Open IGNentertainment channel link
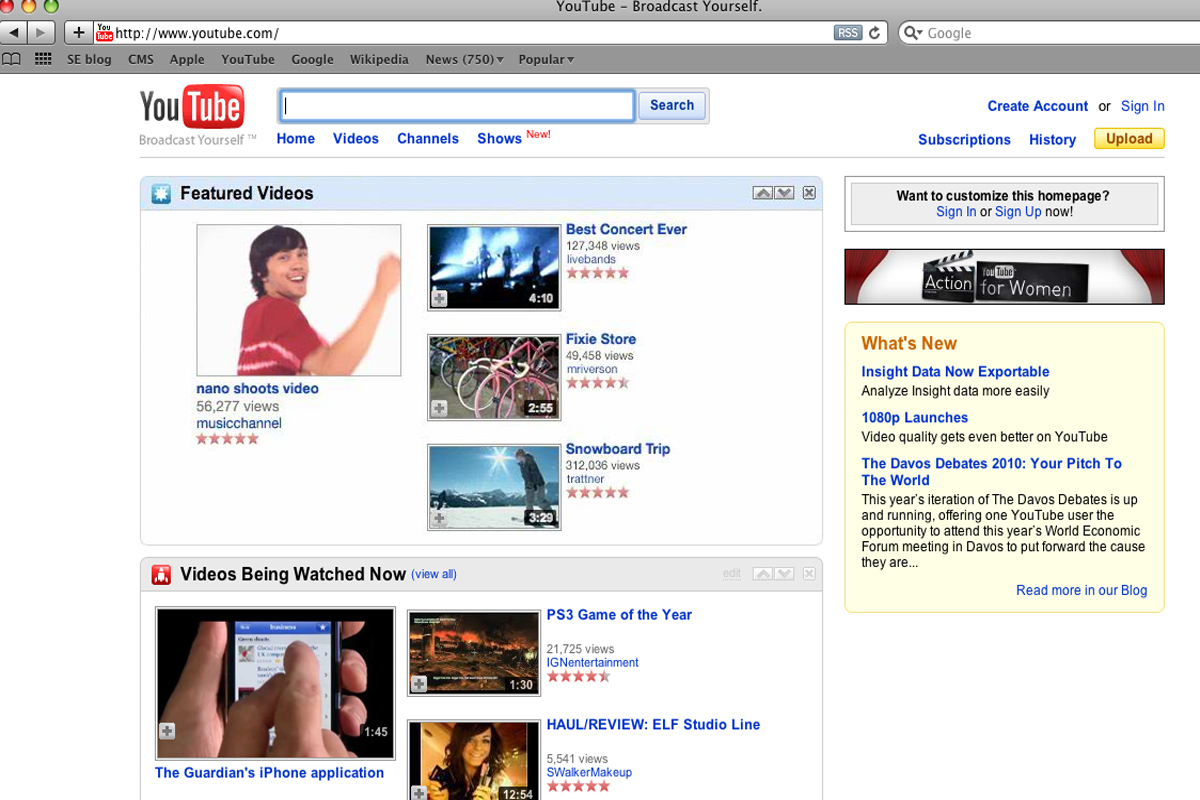1200x800 pixels. click(592, 663)
